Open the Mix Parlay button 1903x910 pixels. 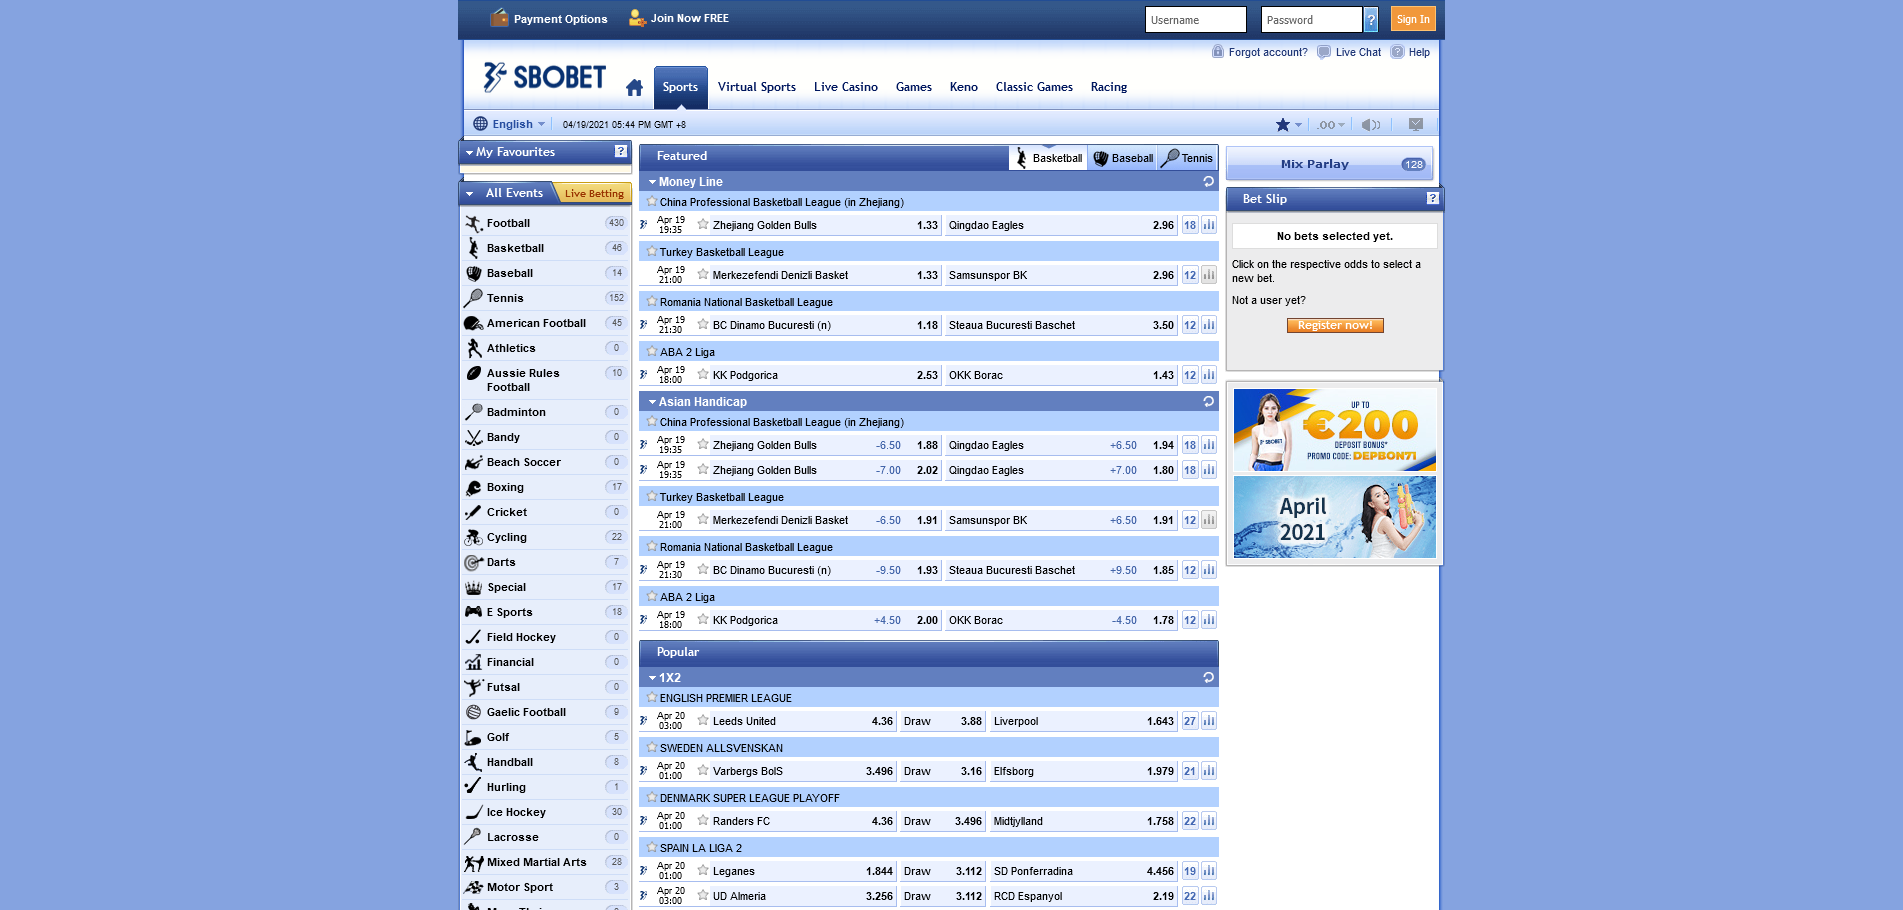coord(1330,164)
